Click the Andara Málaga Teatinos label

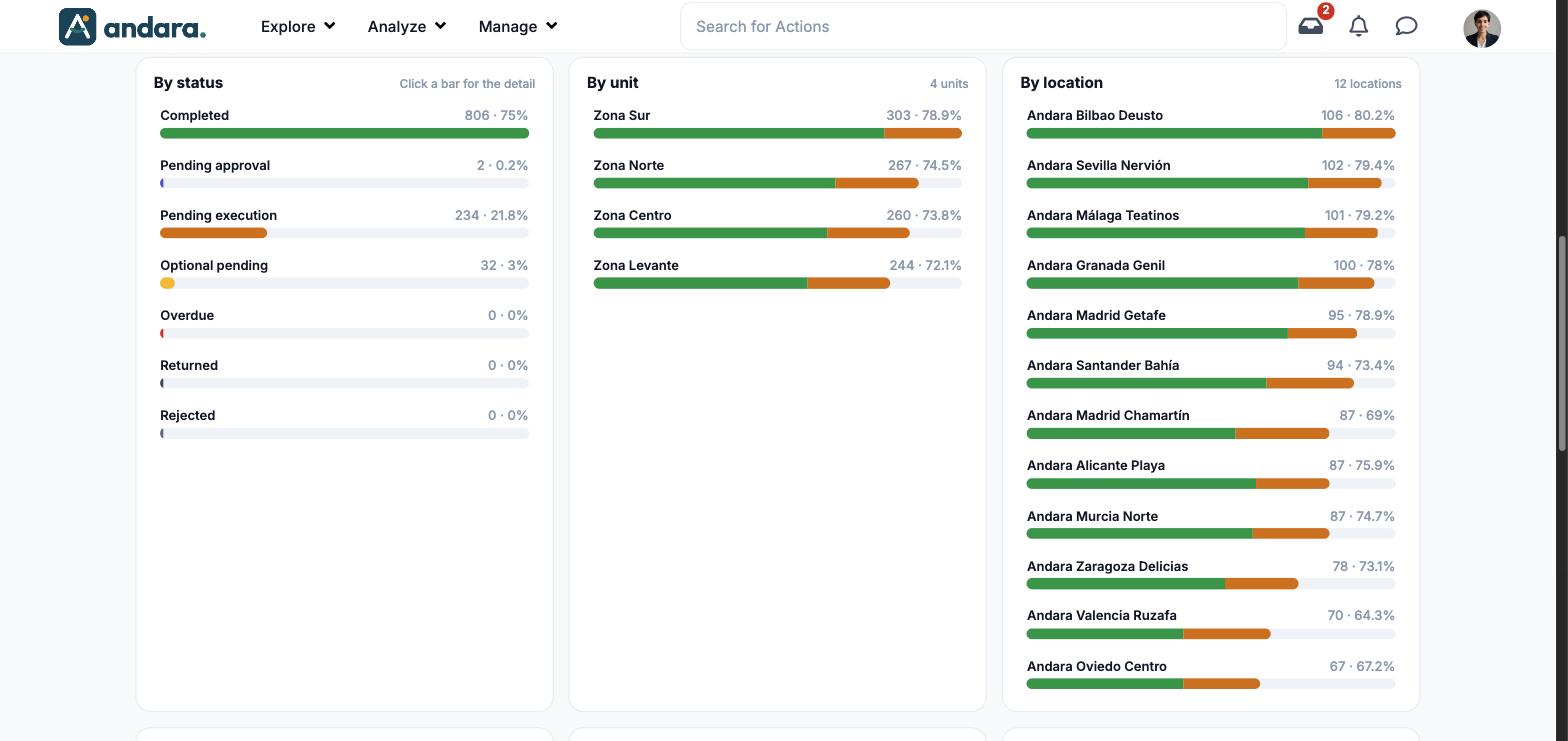coord(1103,215)
